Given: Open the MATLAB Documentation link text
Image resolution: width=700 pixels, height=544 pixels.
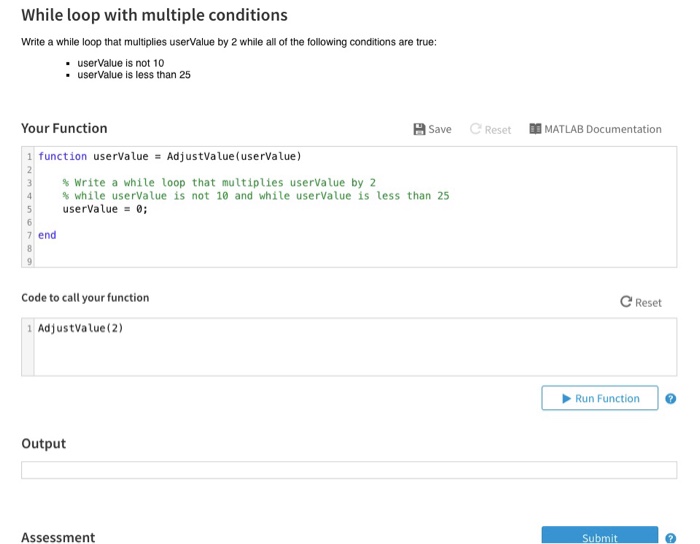Looking at the screenshot, I should point(602,129).
